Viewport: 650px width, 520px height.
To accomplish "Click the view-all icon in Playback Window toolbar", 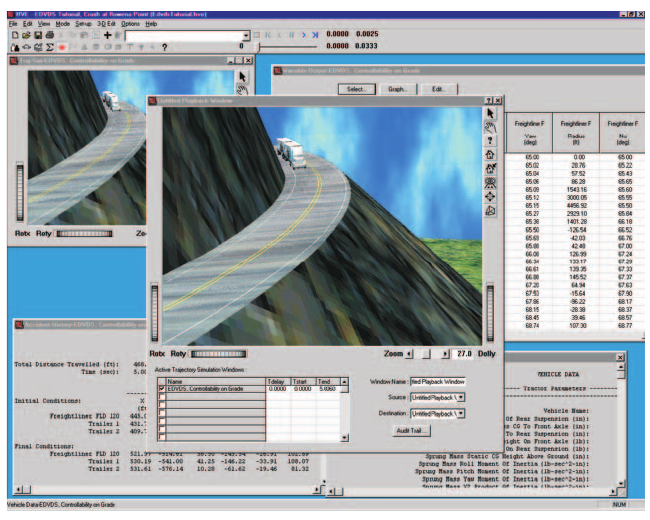I will [x=490, y=183].
